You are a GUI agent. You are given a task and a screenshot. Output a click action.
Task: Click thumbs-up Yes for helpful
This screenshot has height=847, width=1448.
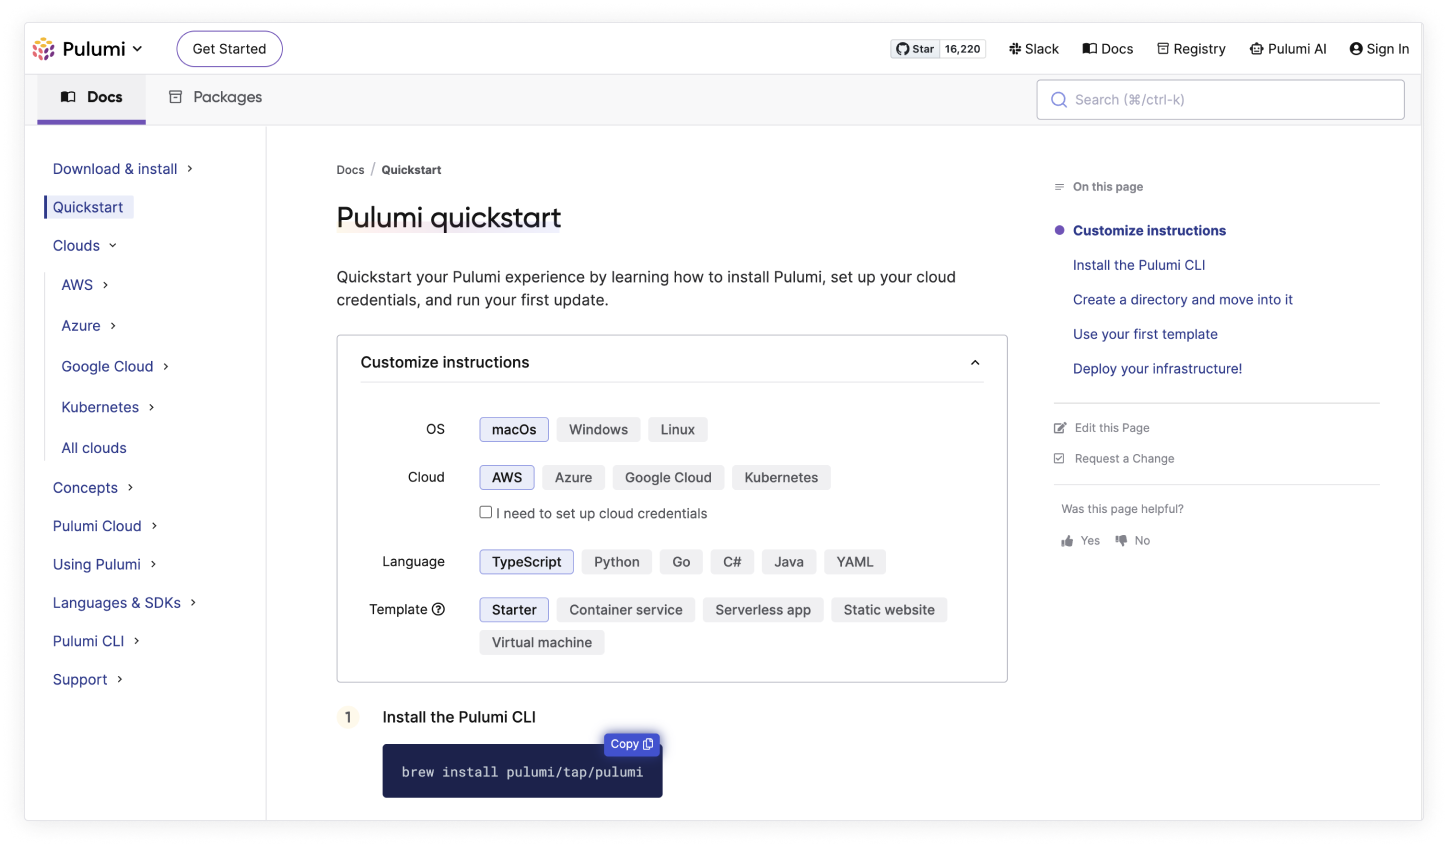tap(1081, 541)
